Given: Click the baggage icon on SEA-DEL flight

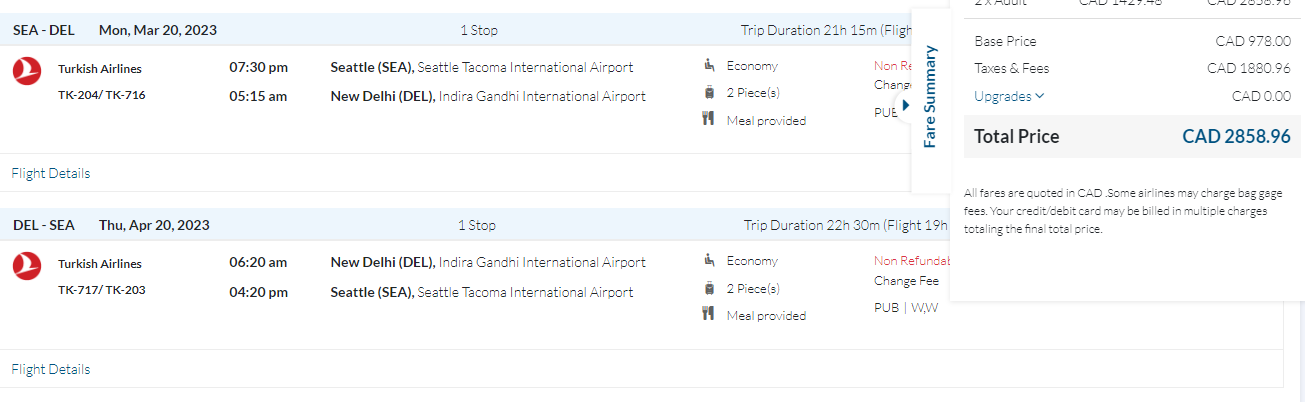Looking at the screenshot, I should coord(709,93).
